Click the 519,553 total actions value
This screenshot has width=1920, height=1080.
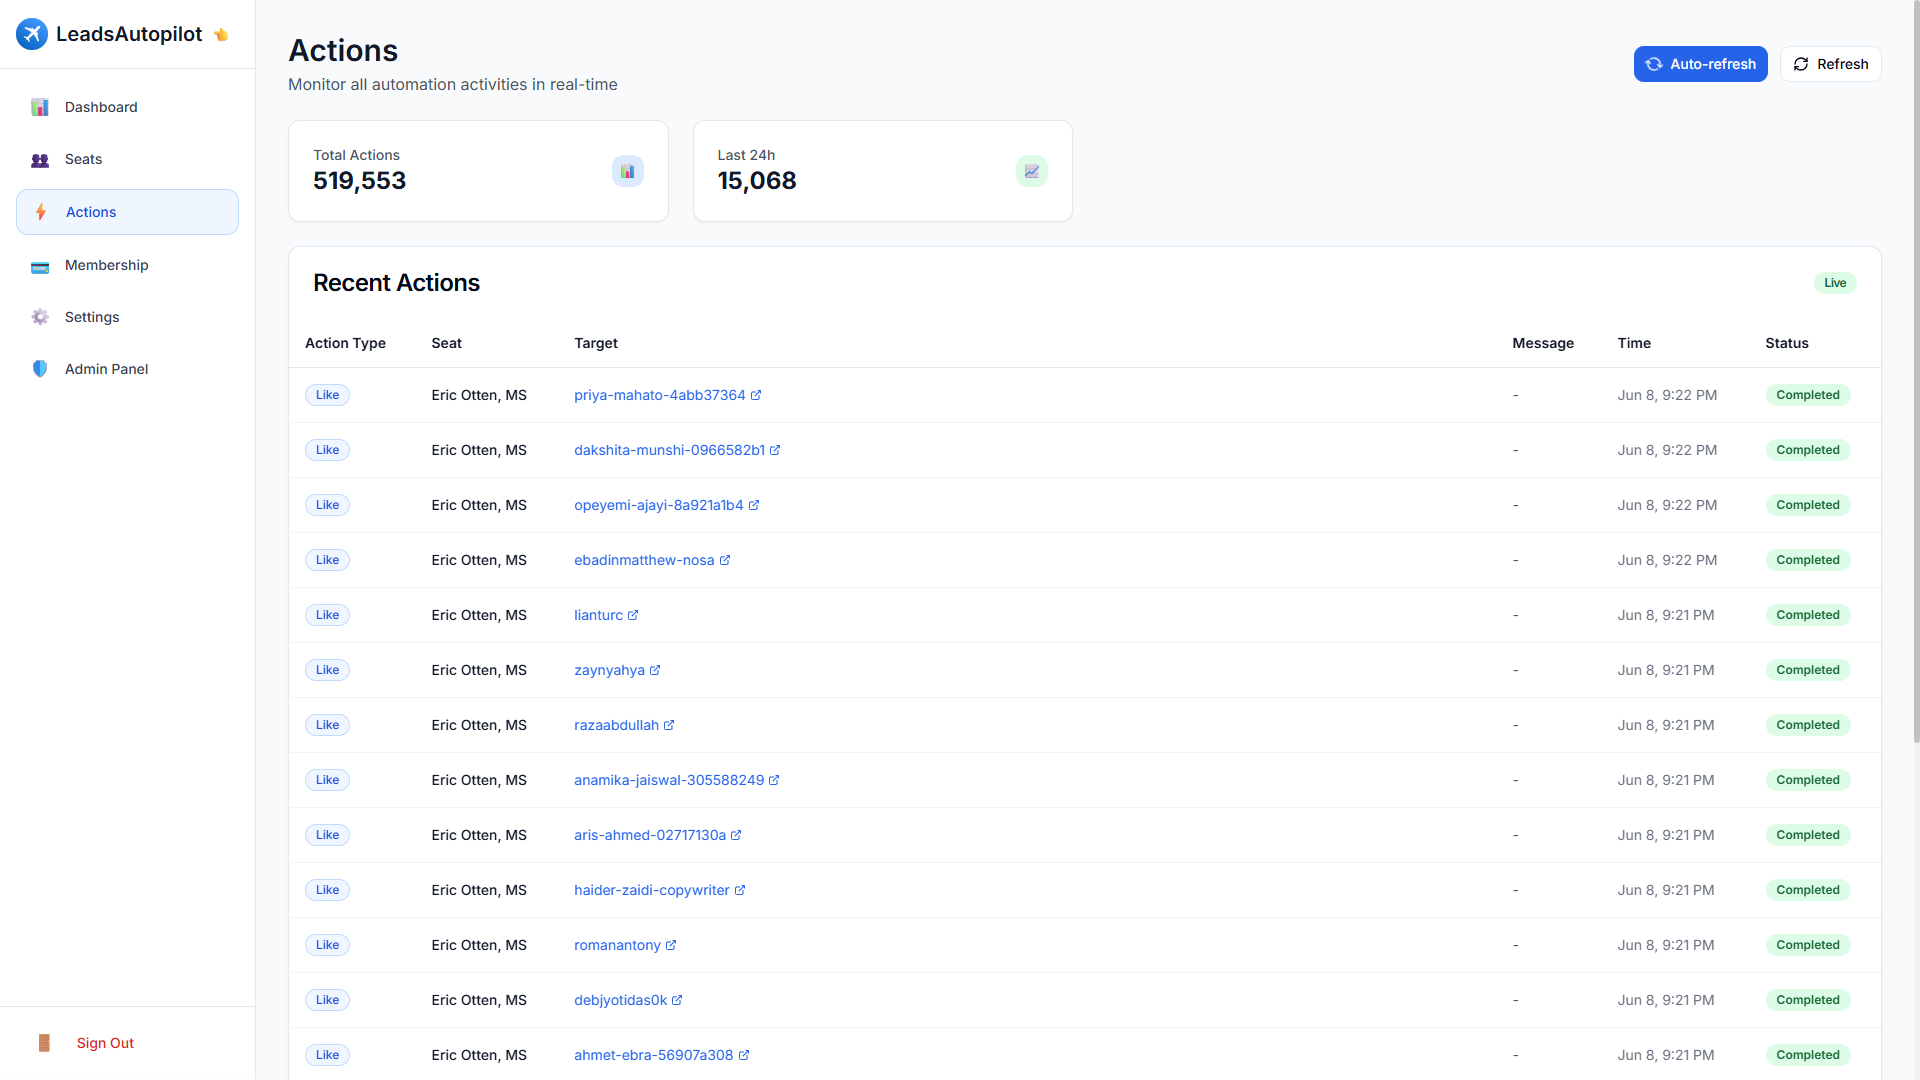(360, 181)
